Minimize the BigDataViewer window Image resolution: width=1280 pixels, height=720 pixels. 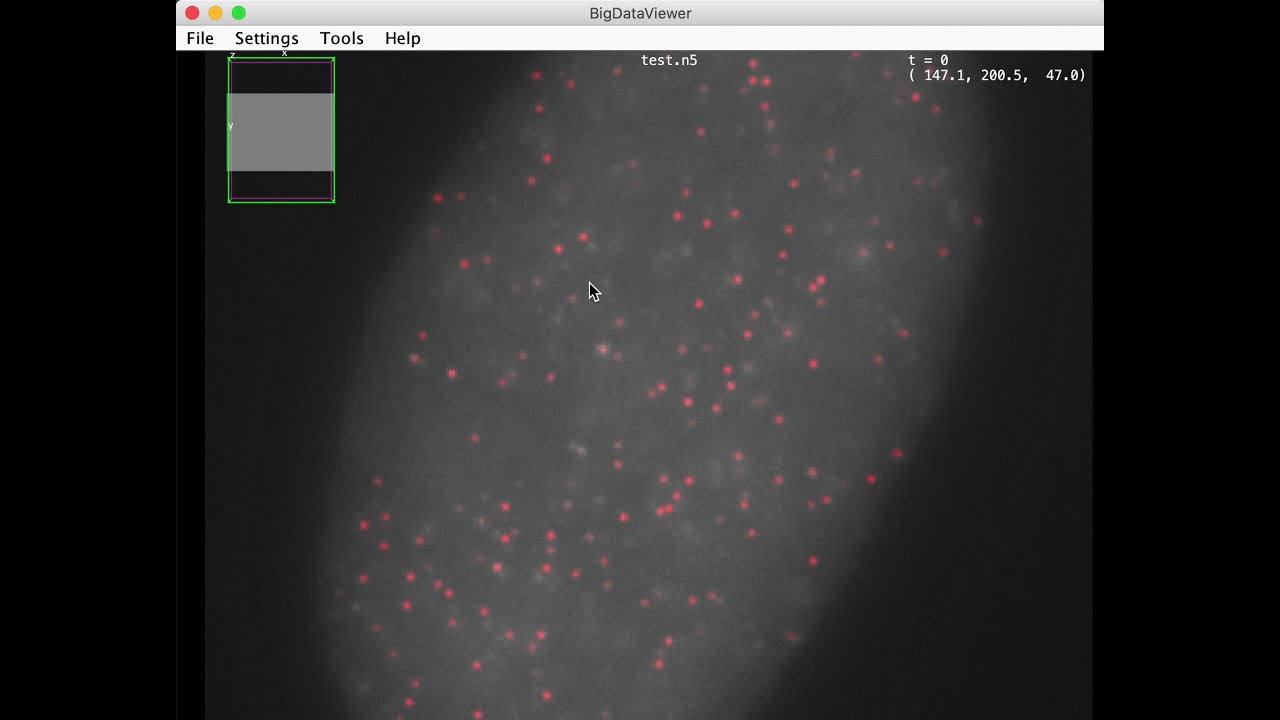click(x=215, y=13)
